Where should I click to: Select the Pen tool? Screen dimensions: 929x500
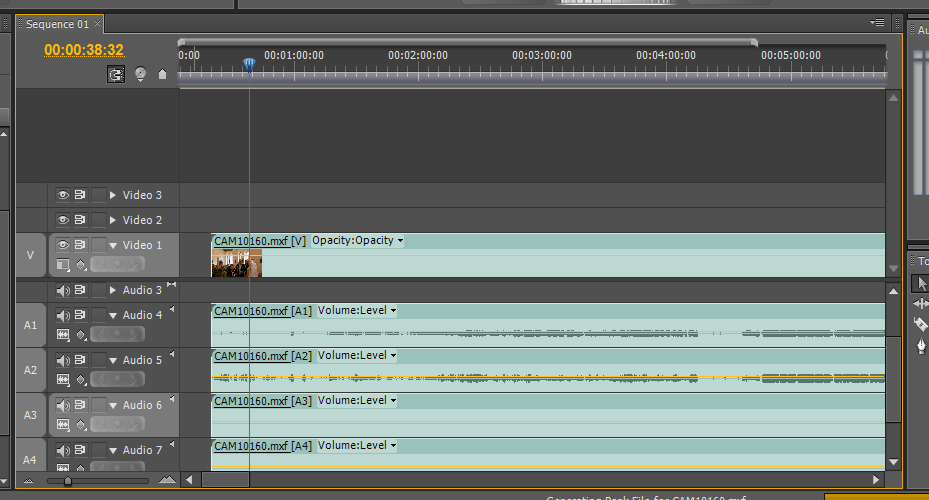coord(922,346)
